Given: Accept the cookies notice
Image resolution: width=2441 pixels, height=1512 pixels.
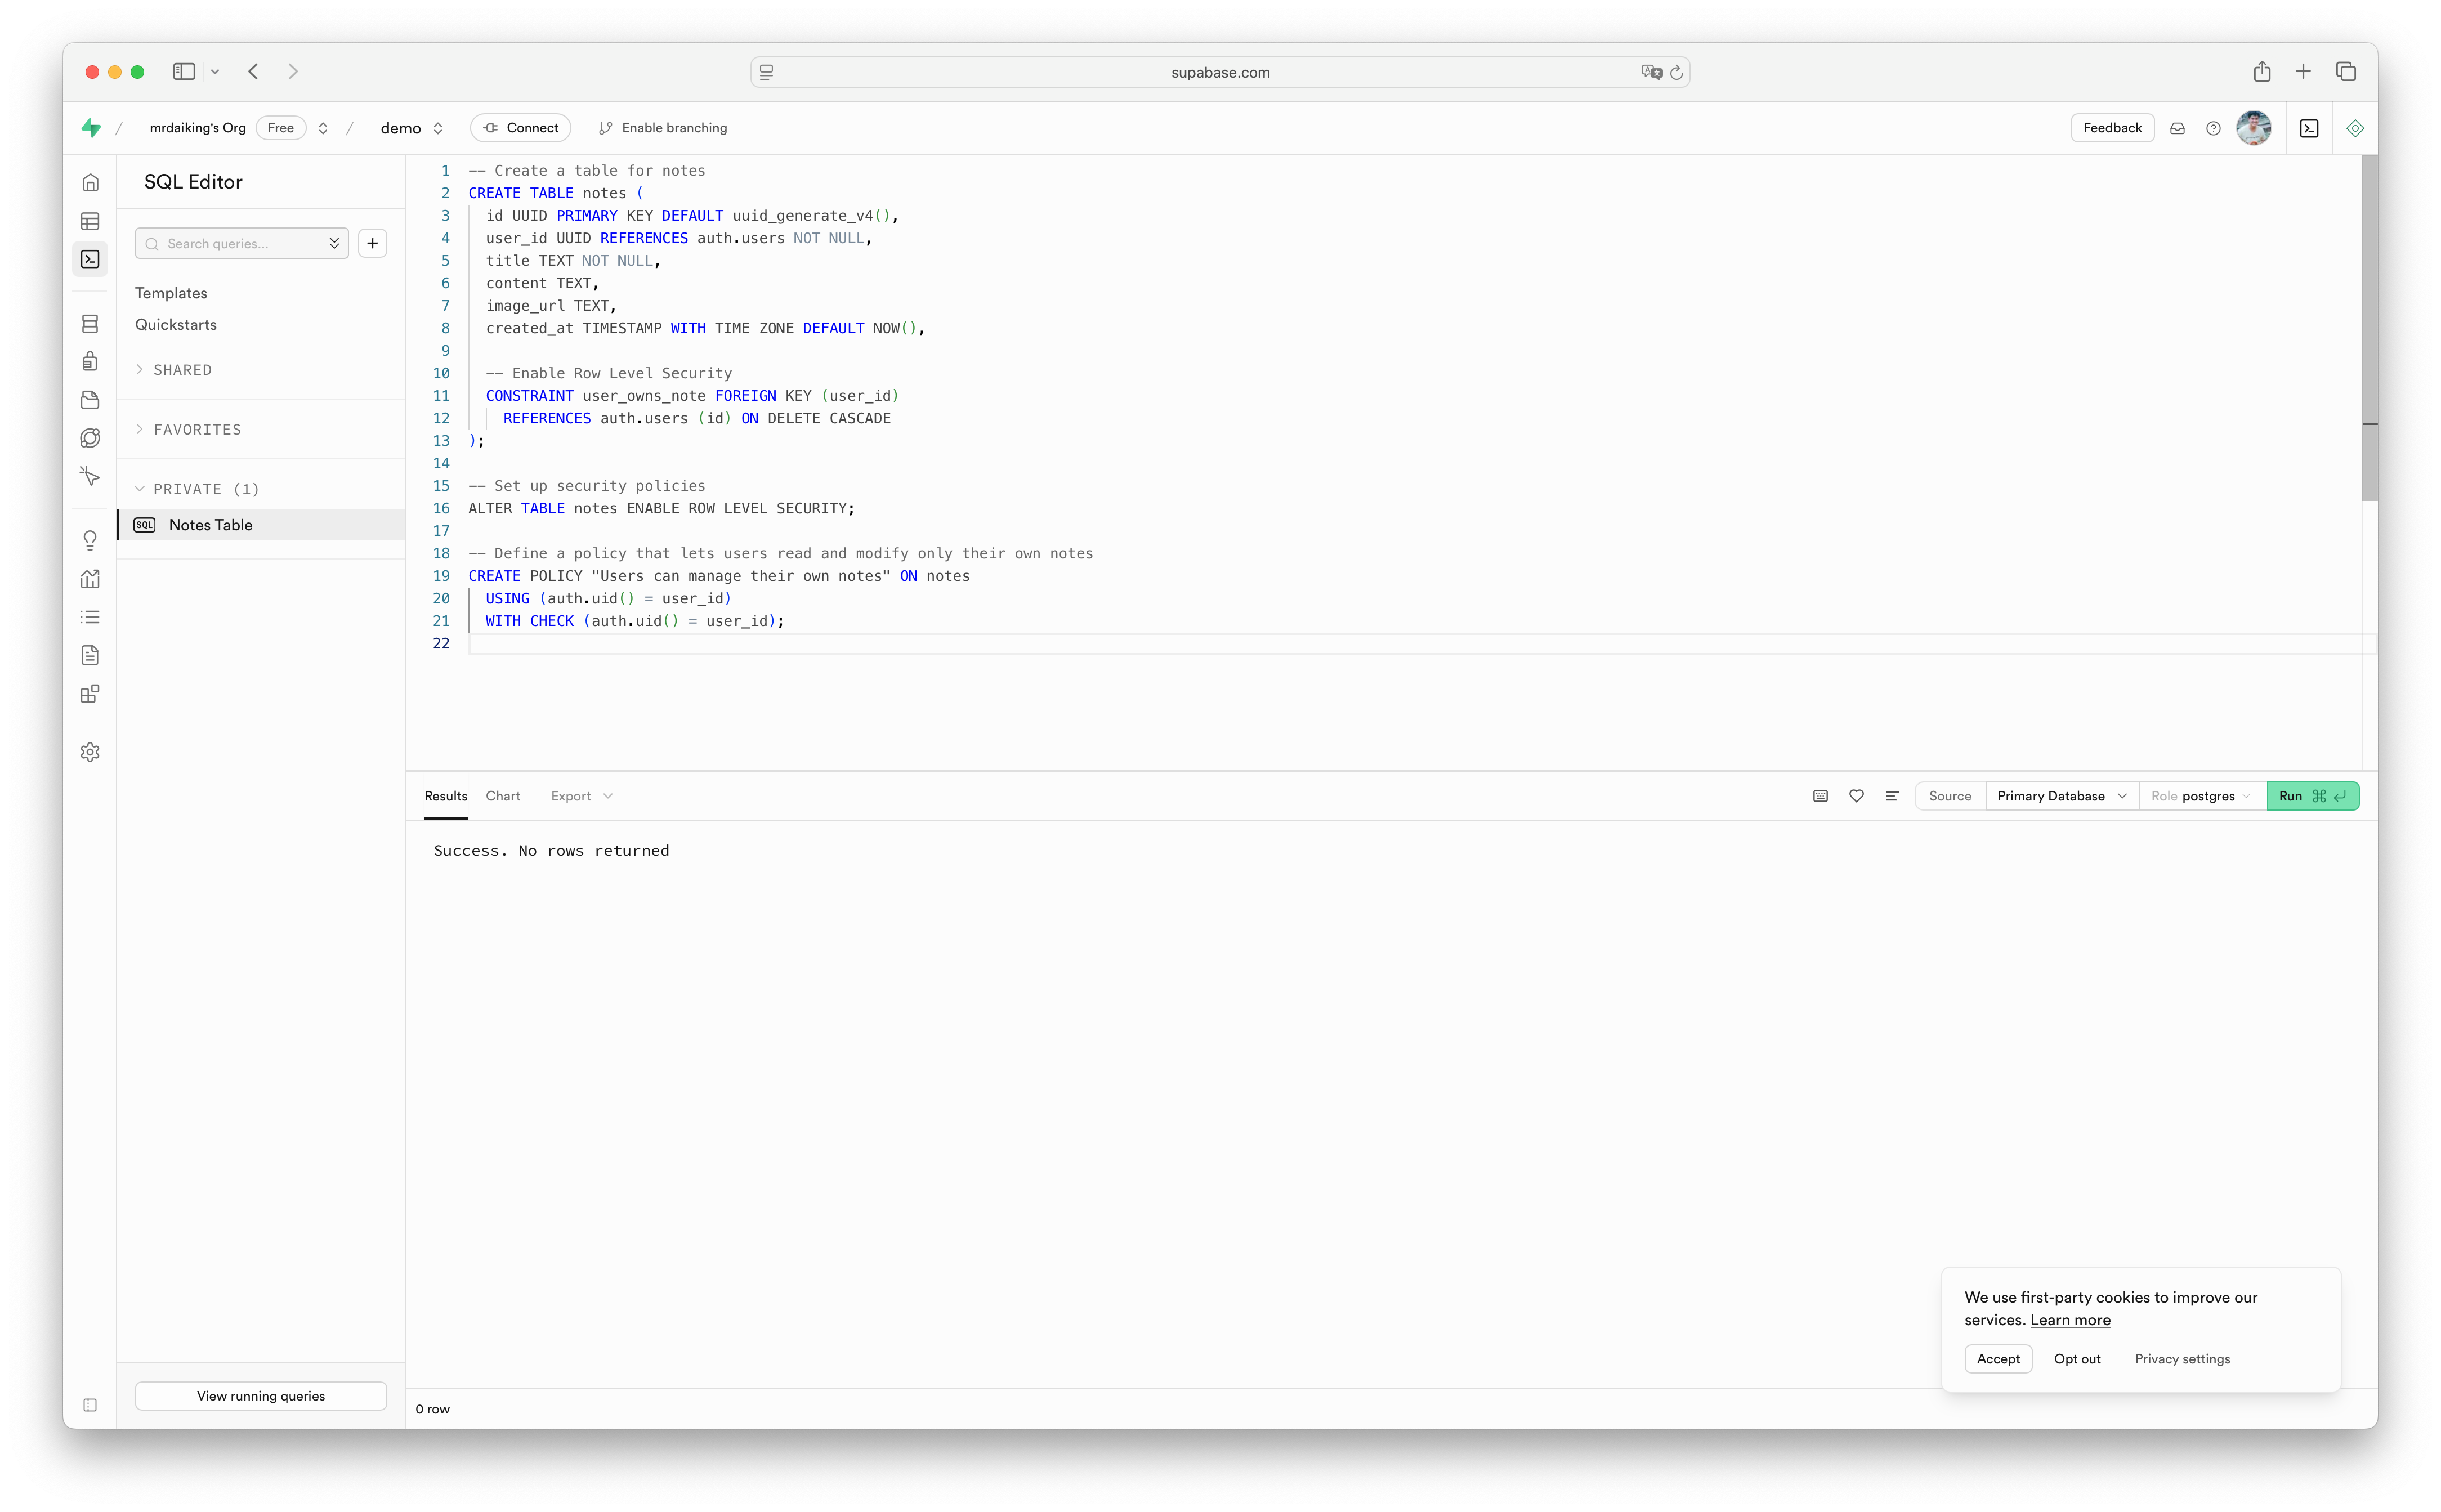Looking at the screenshot, I should point(1998,1359).
